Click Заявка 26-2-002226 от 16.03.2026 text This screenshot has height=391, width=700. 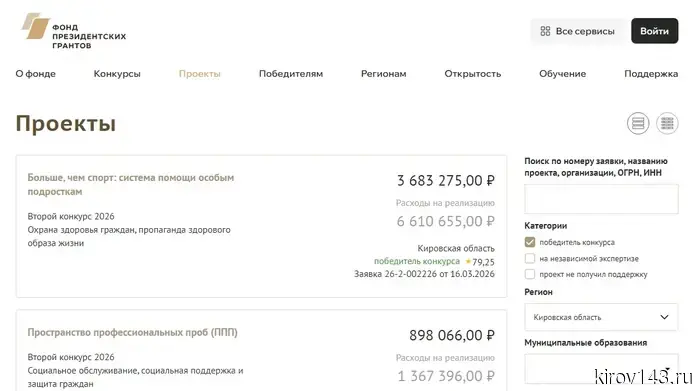pos(424,274)
